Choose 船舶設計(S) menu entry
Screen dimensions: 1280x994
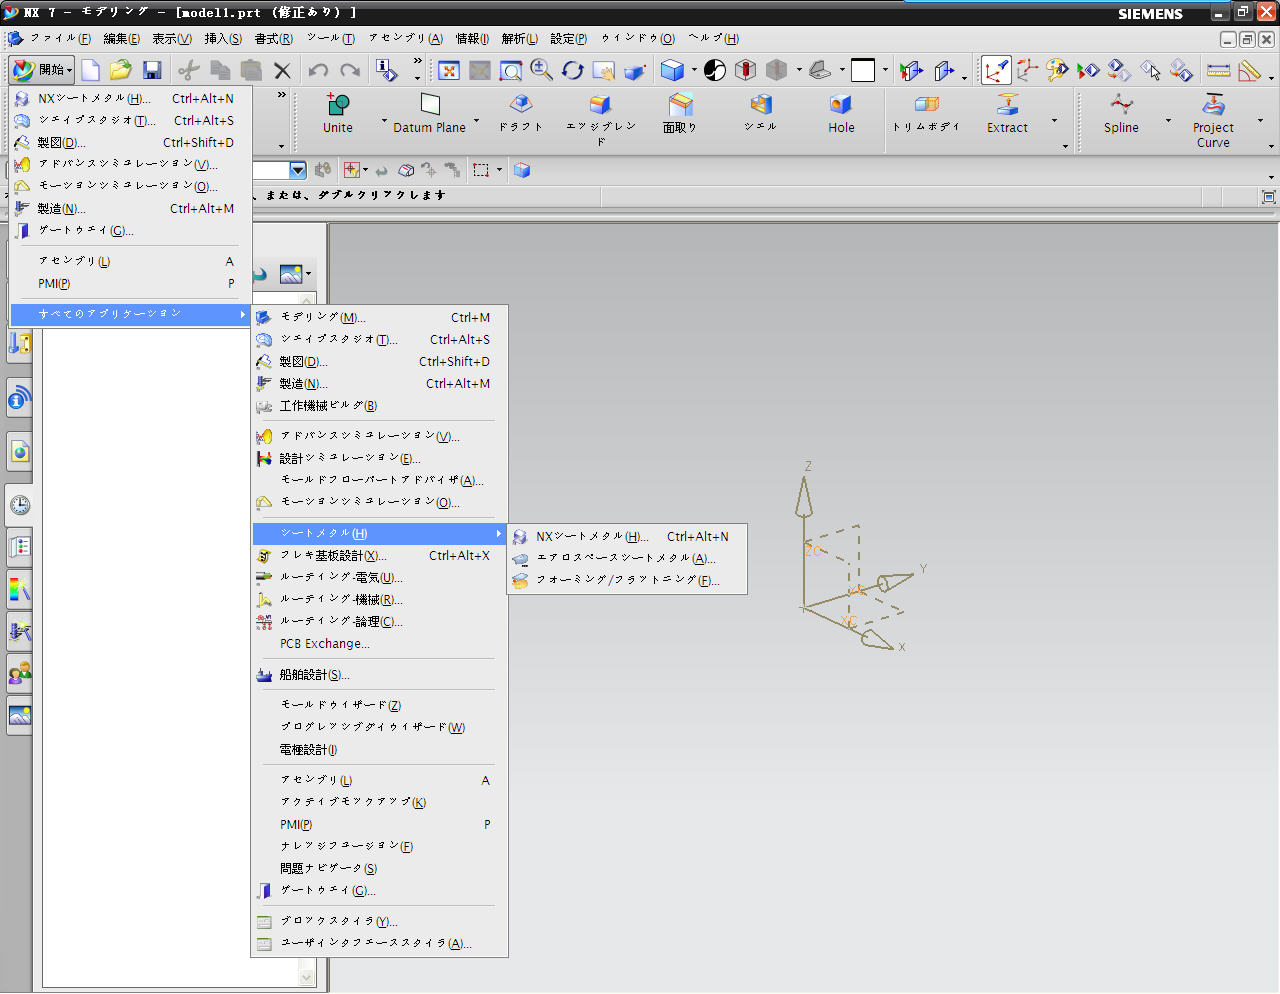click(x=380, y=675)
